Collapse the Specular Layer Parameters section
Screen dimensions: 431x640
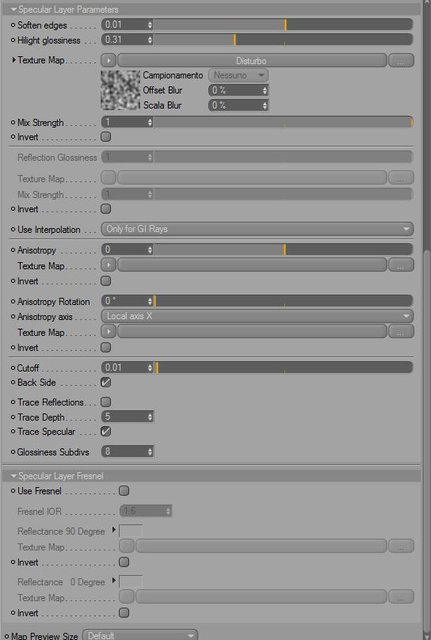coord(14,9)
